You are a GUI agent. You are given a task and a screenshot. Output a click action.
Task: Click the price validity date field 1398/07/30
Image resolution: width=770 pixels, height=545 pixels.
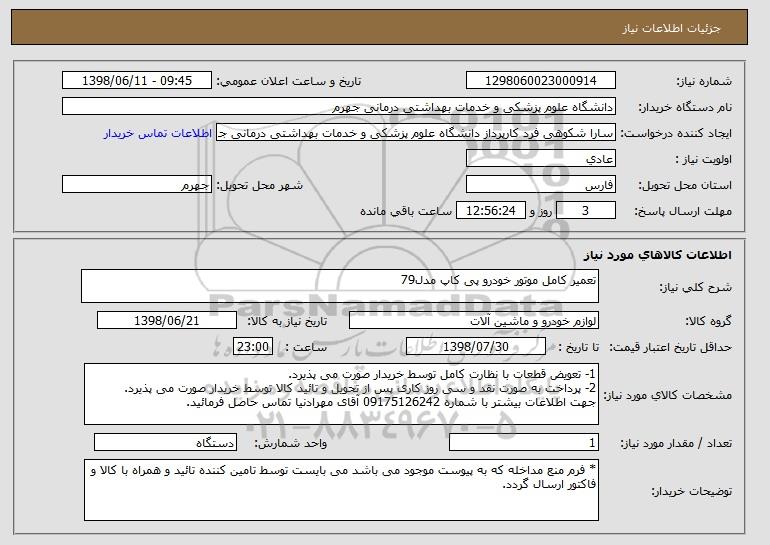click(476, 347)
